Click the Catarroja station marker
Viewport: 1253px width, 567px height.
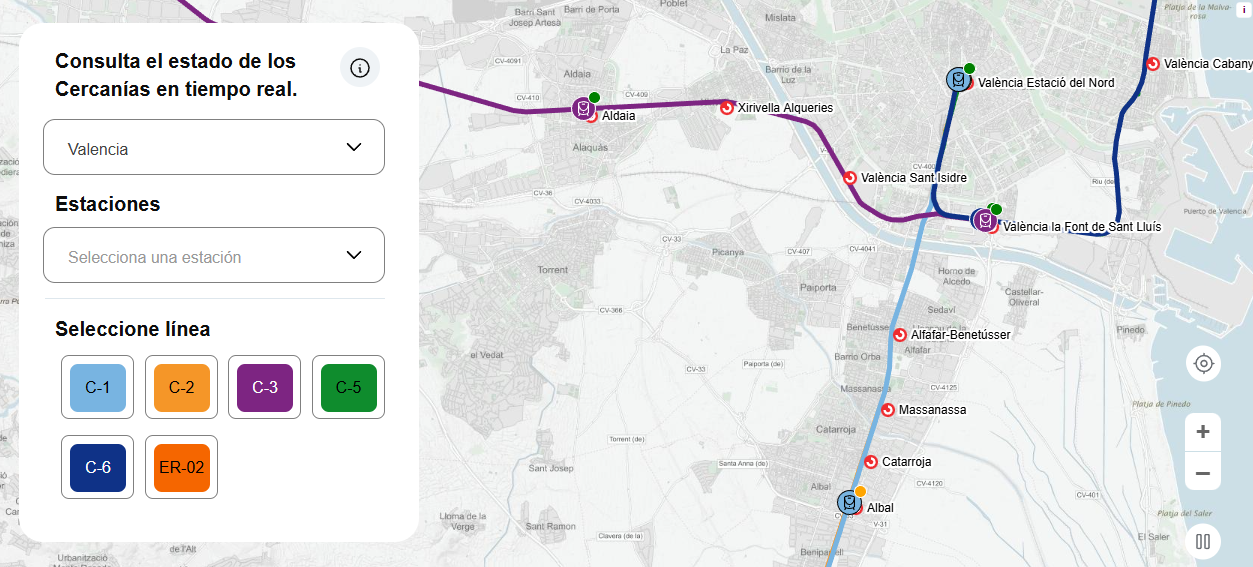pos(870,461)
